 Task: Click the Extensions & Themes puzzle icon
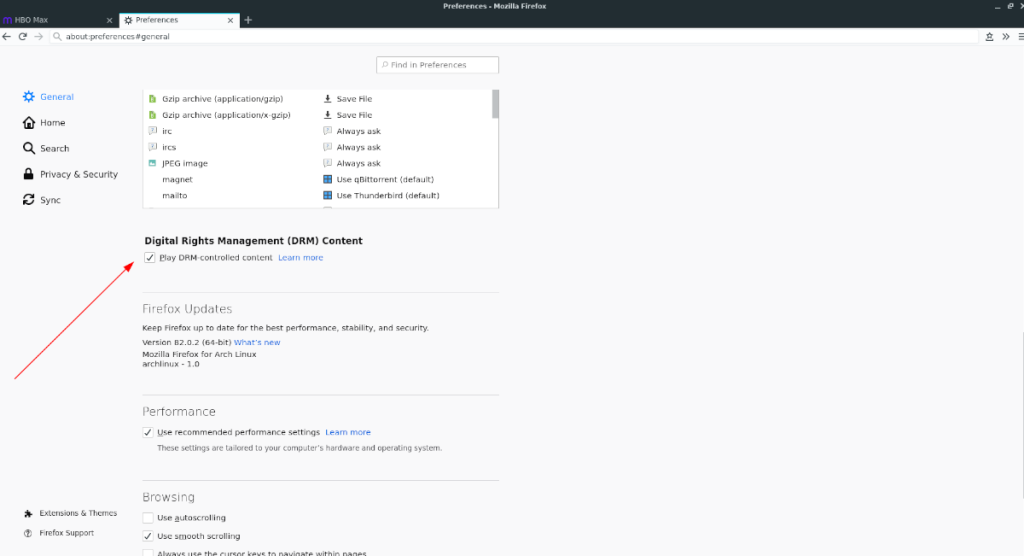tap(28, 513)
